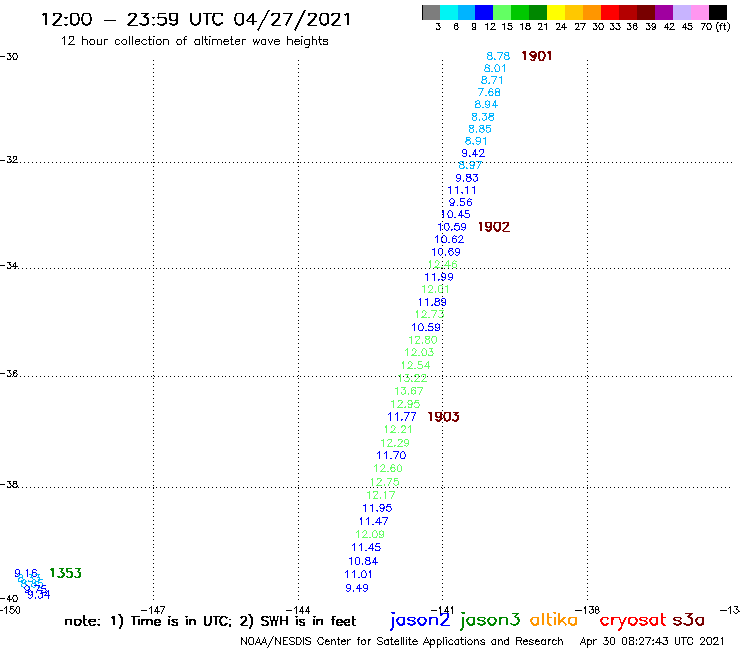
Task: Click the wave height value '8.78'
Action: coord(498,56)
